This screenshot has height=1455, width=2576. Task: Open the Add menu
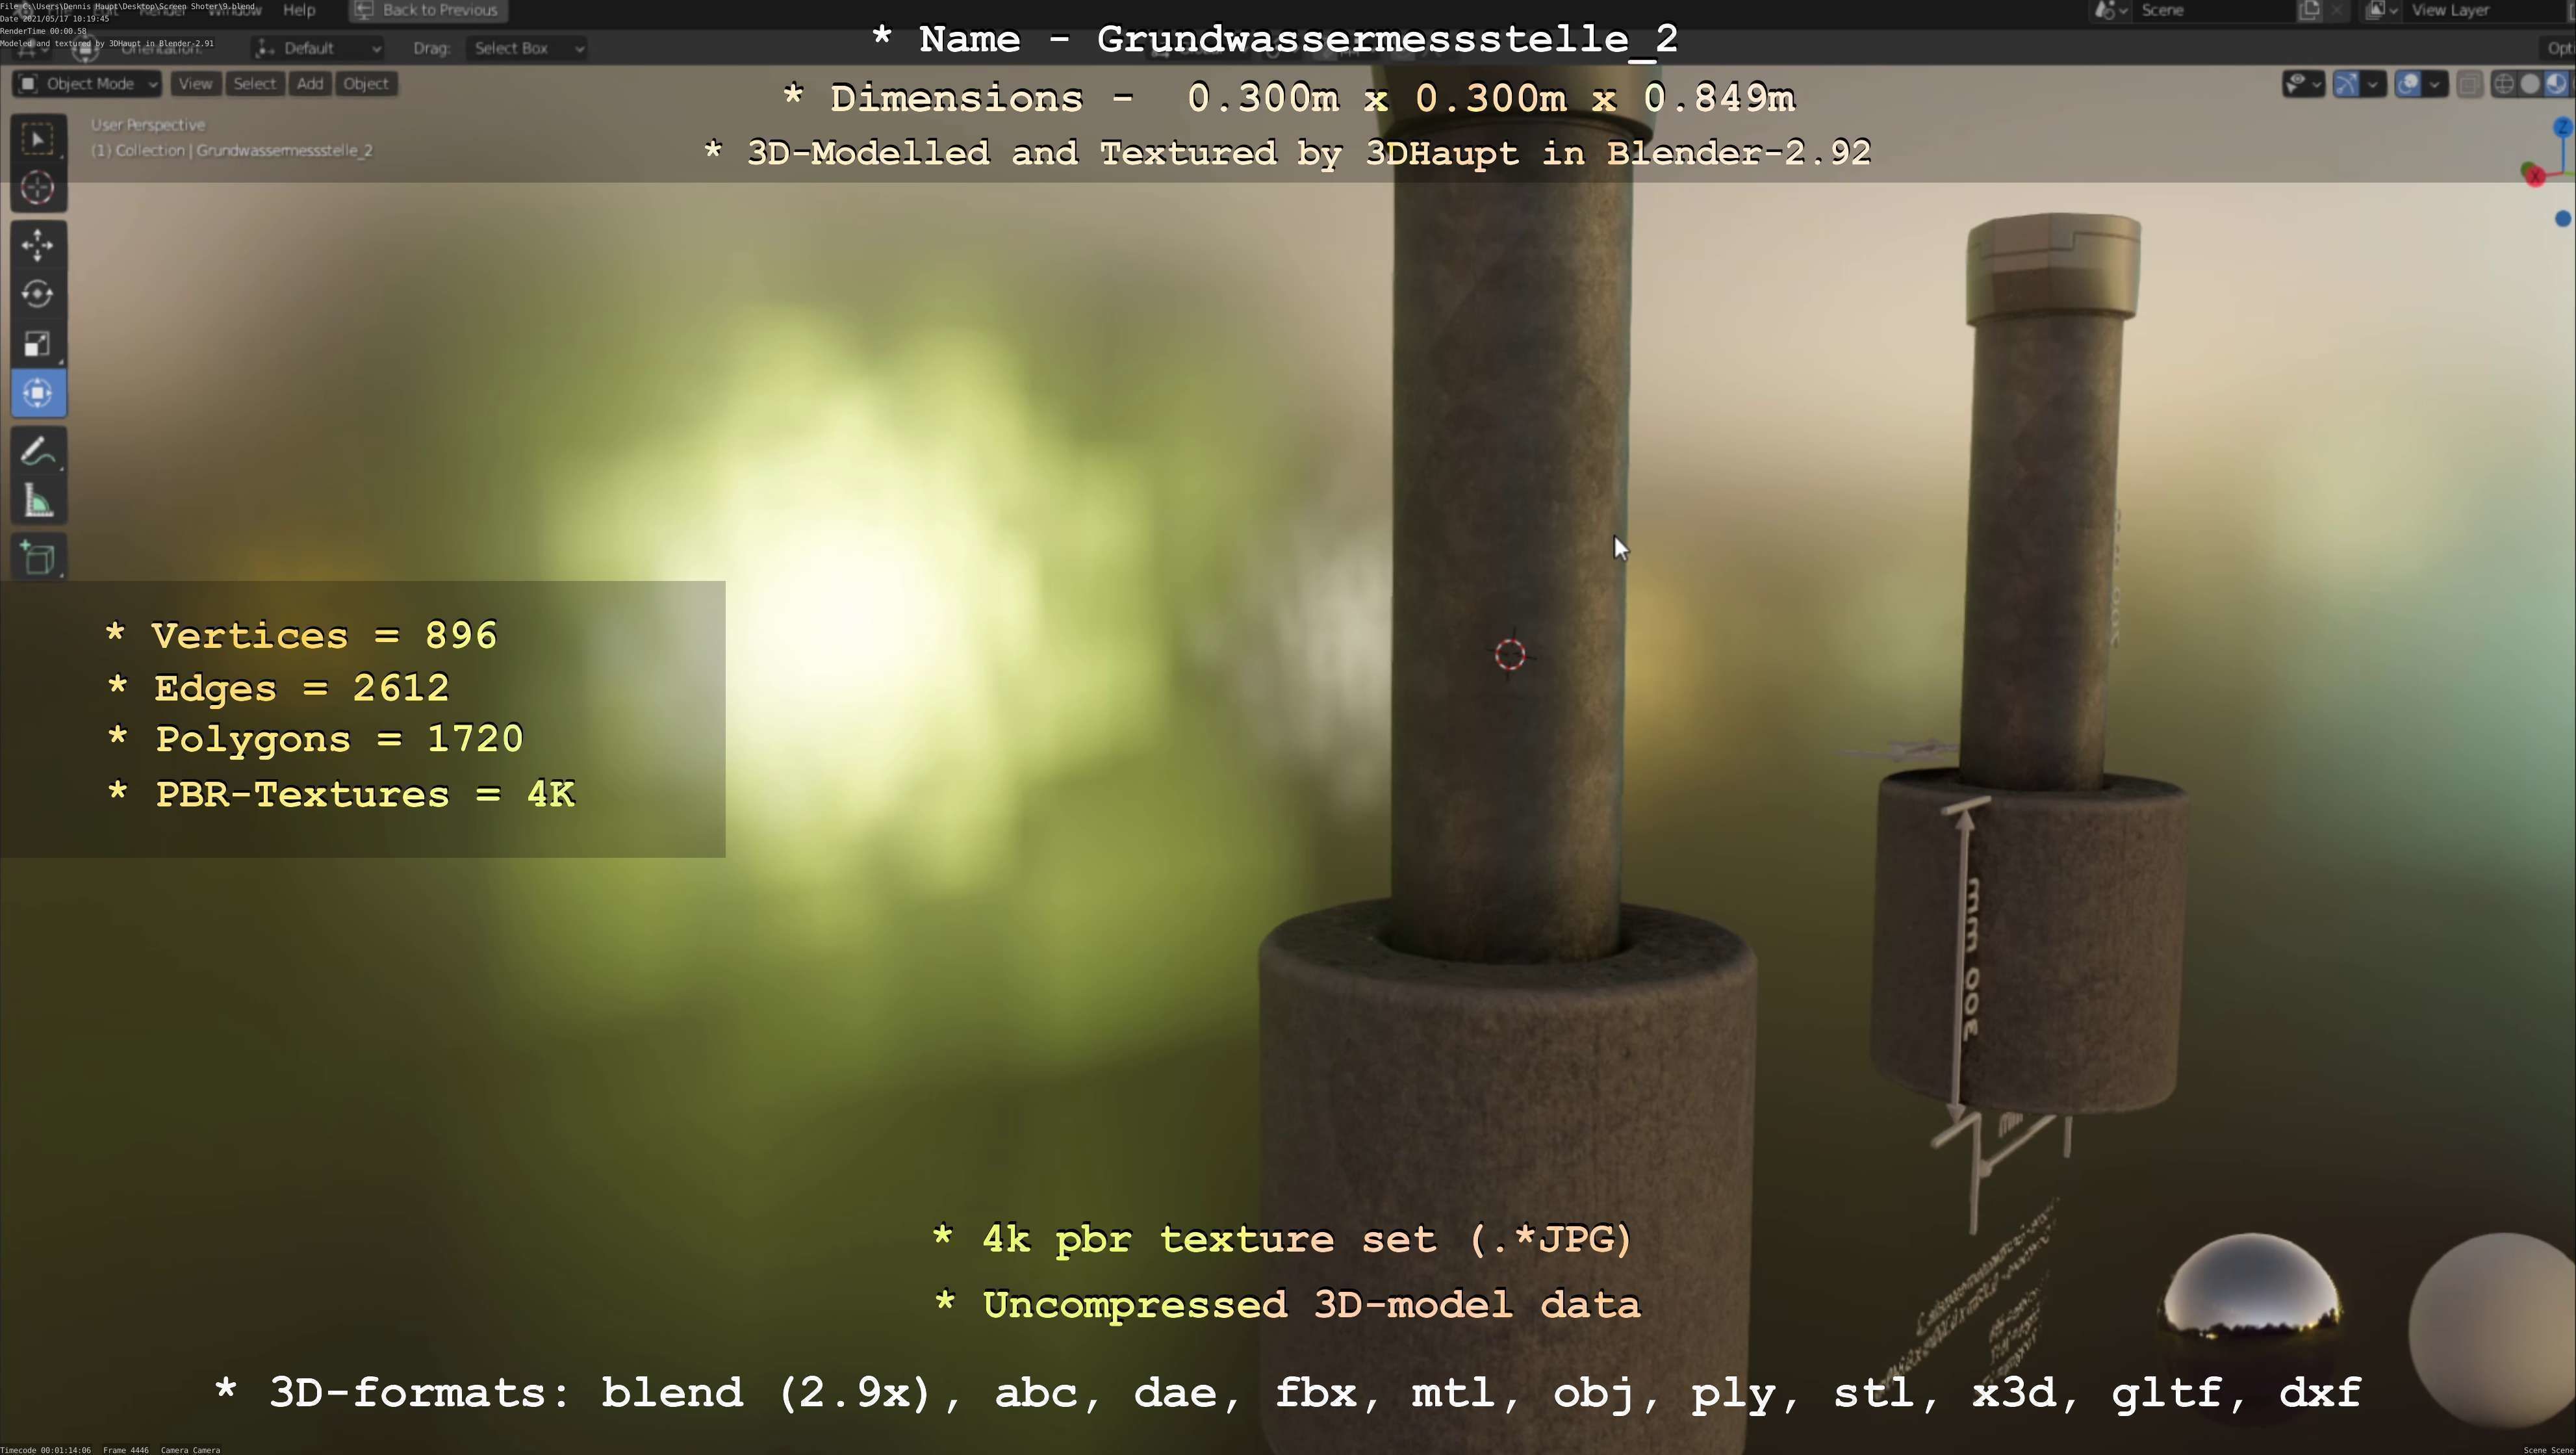pyautogui.click(x=310, y=84)
